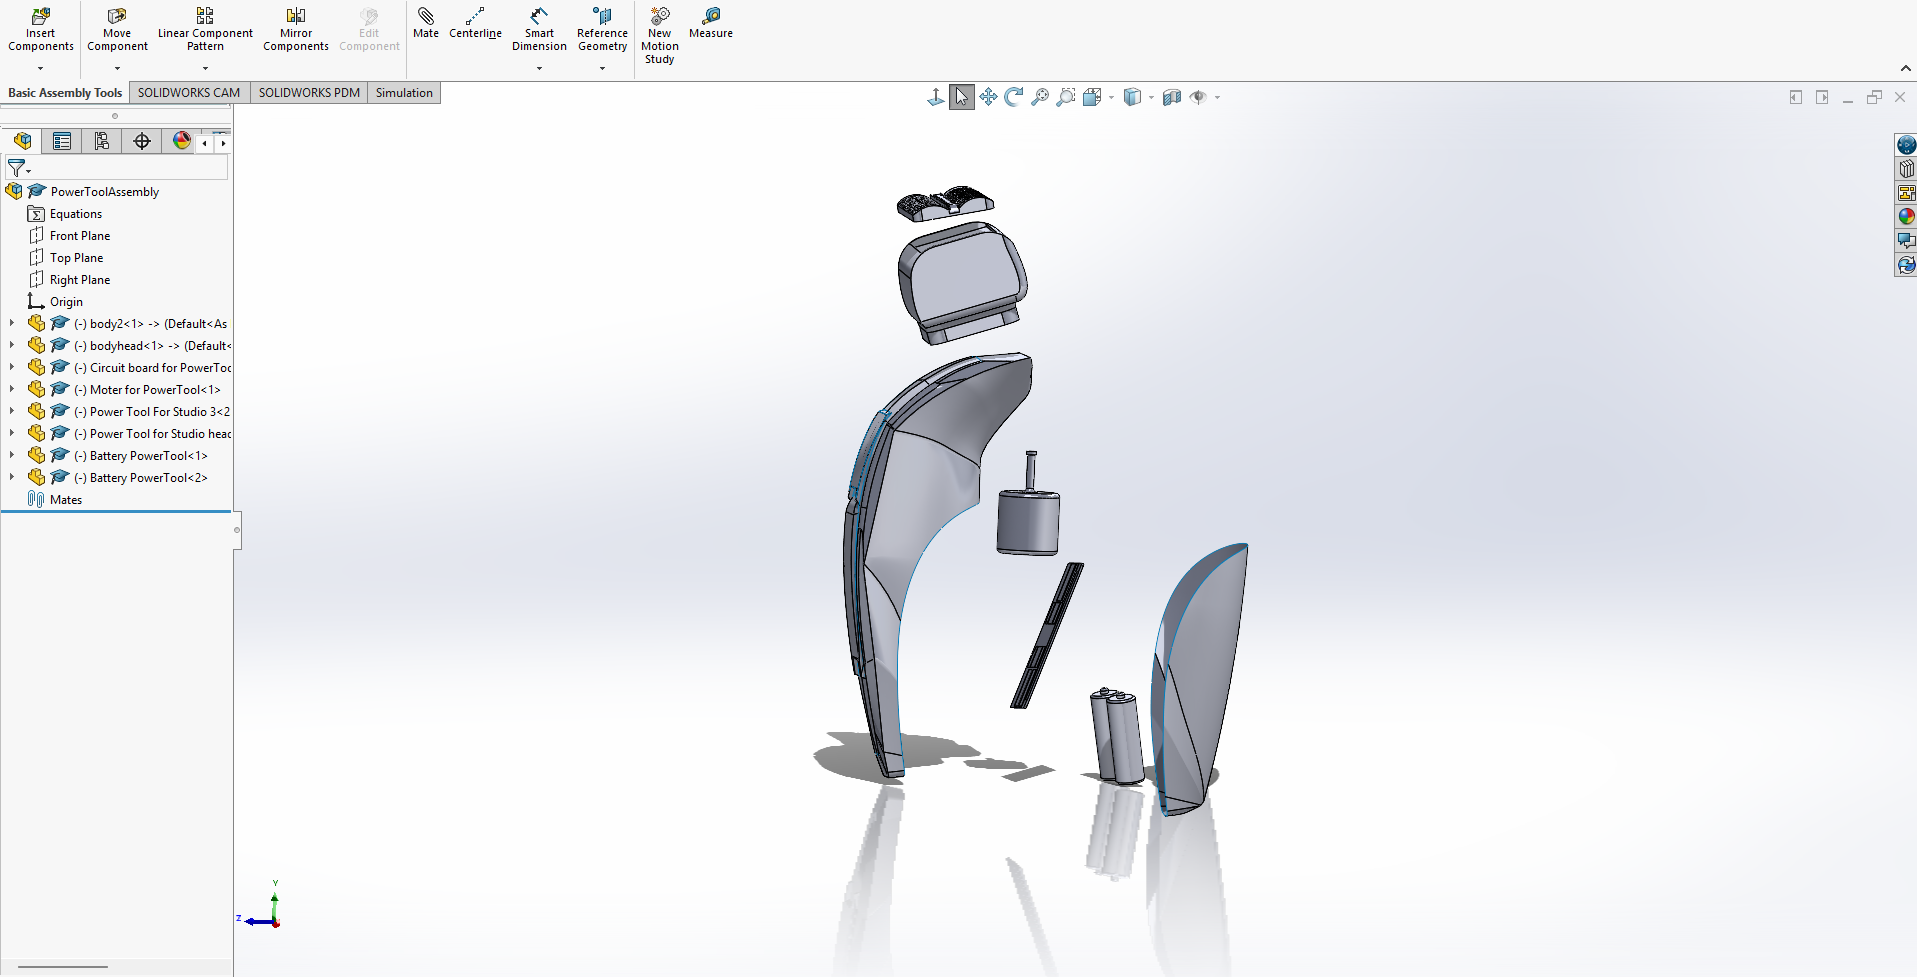Select the Rotate View tool
The height and width of the screenshot is (977, 1917).
1014,97
